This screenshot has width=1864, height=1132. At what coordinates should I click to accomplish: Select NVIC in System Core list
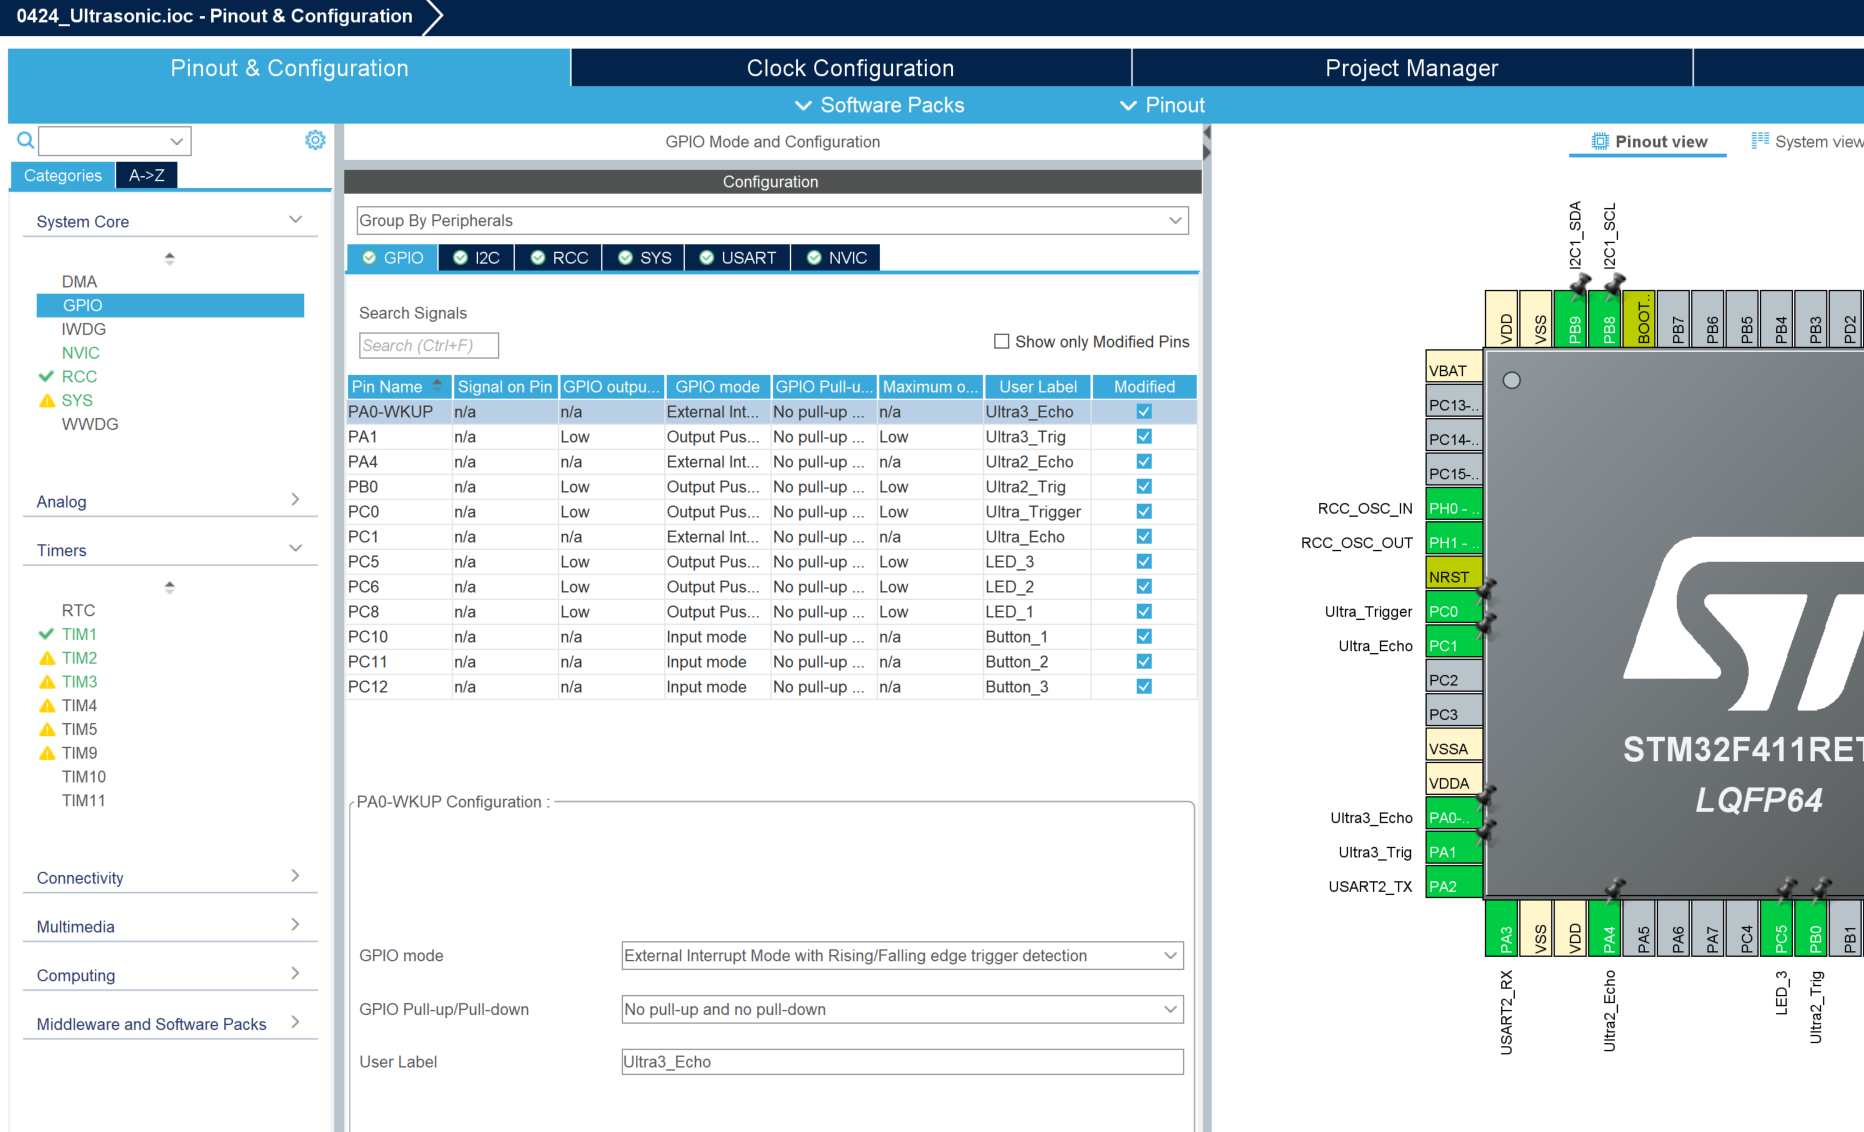81,353
